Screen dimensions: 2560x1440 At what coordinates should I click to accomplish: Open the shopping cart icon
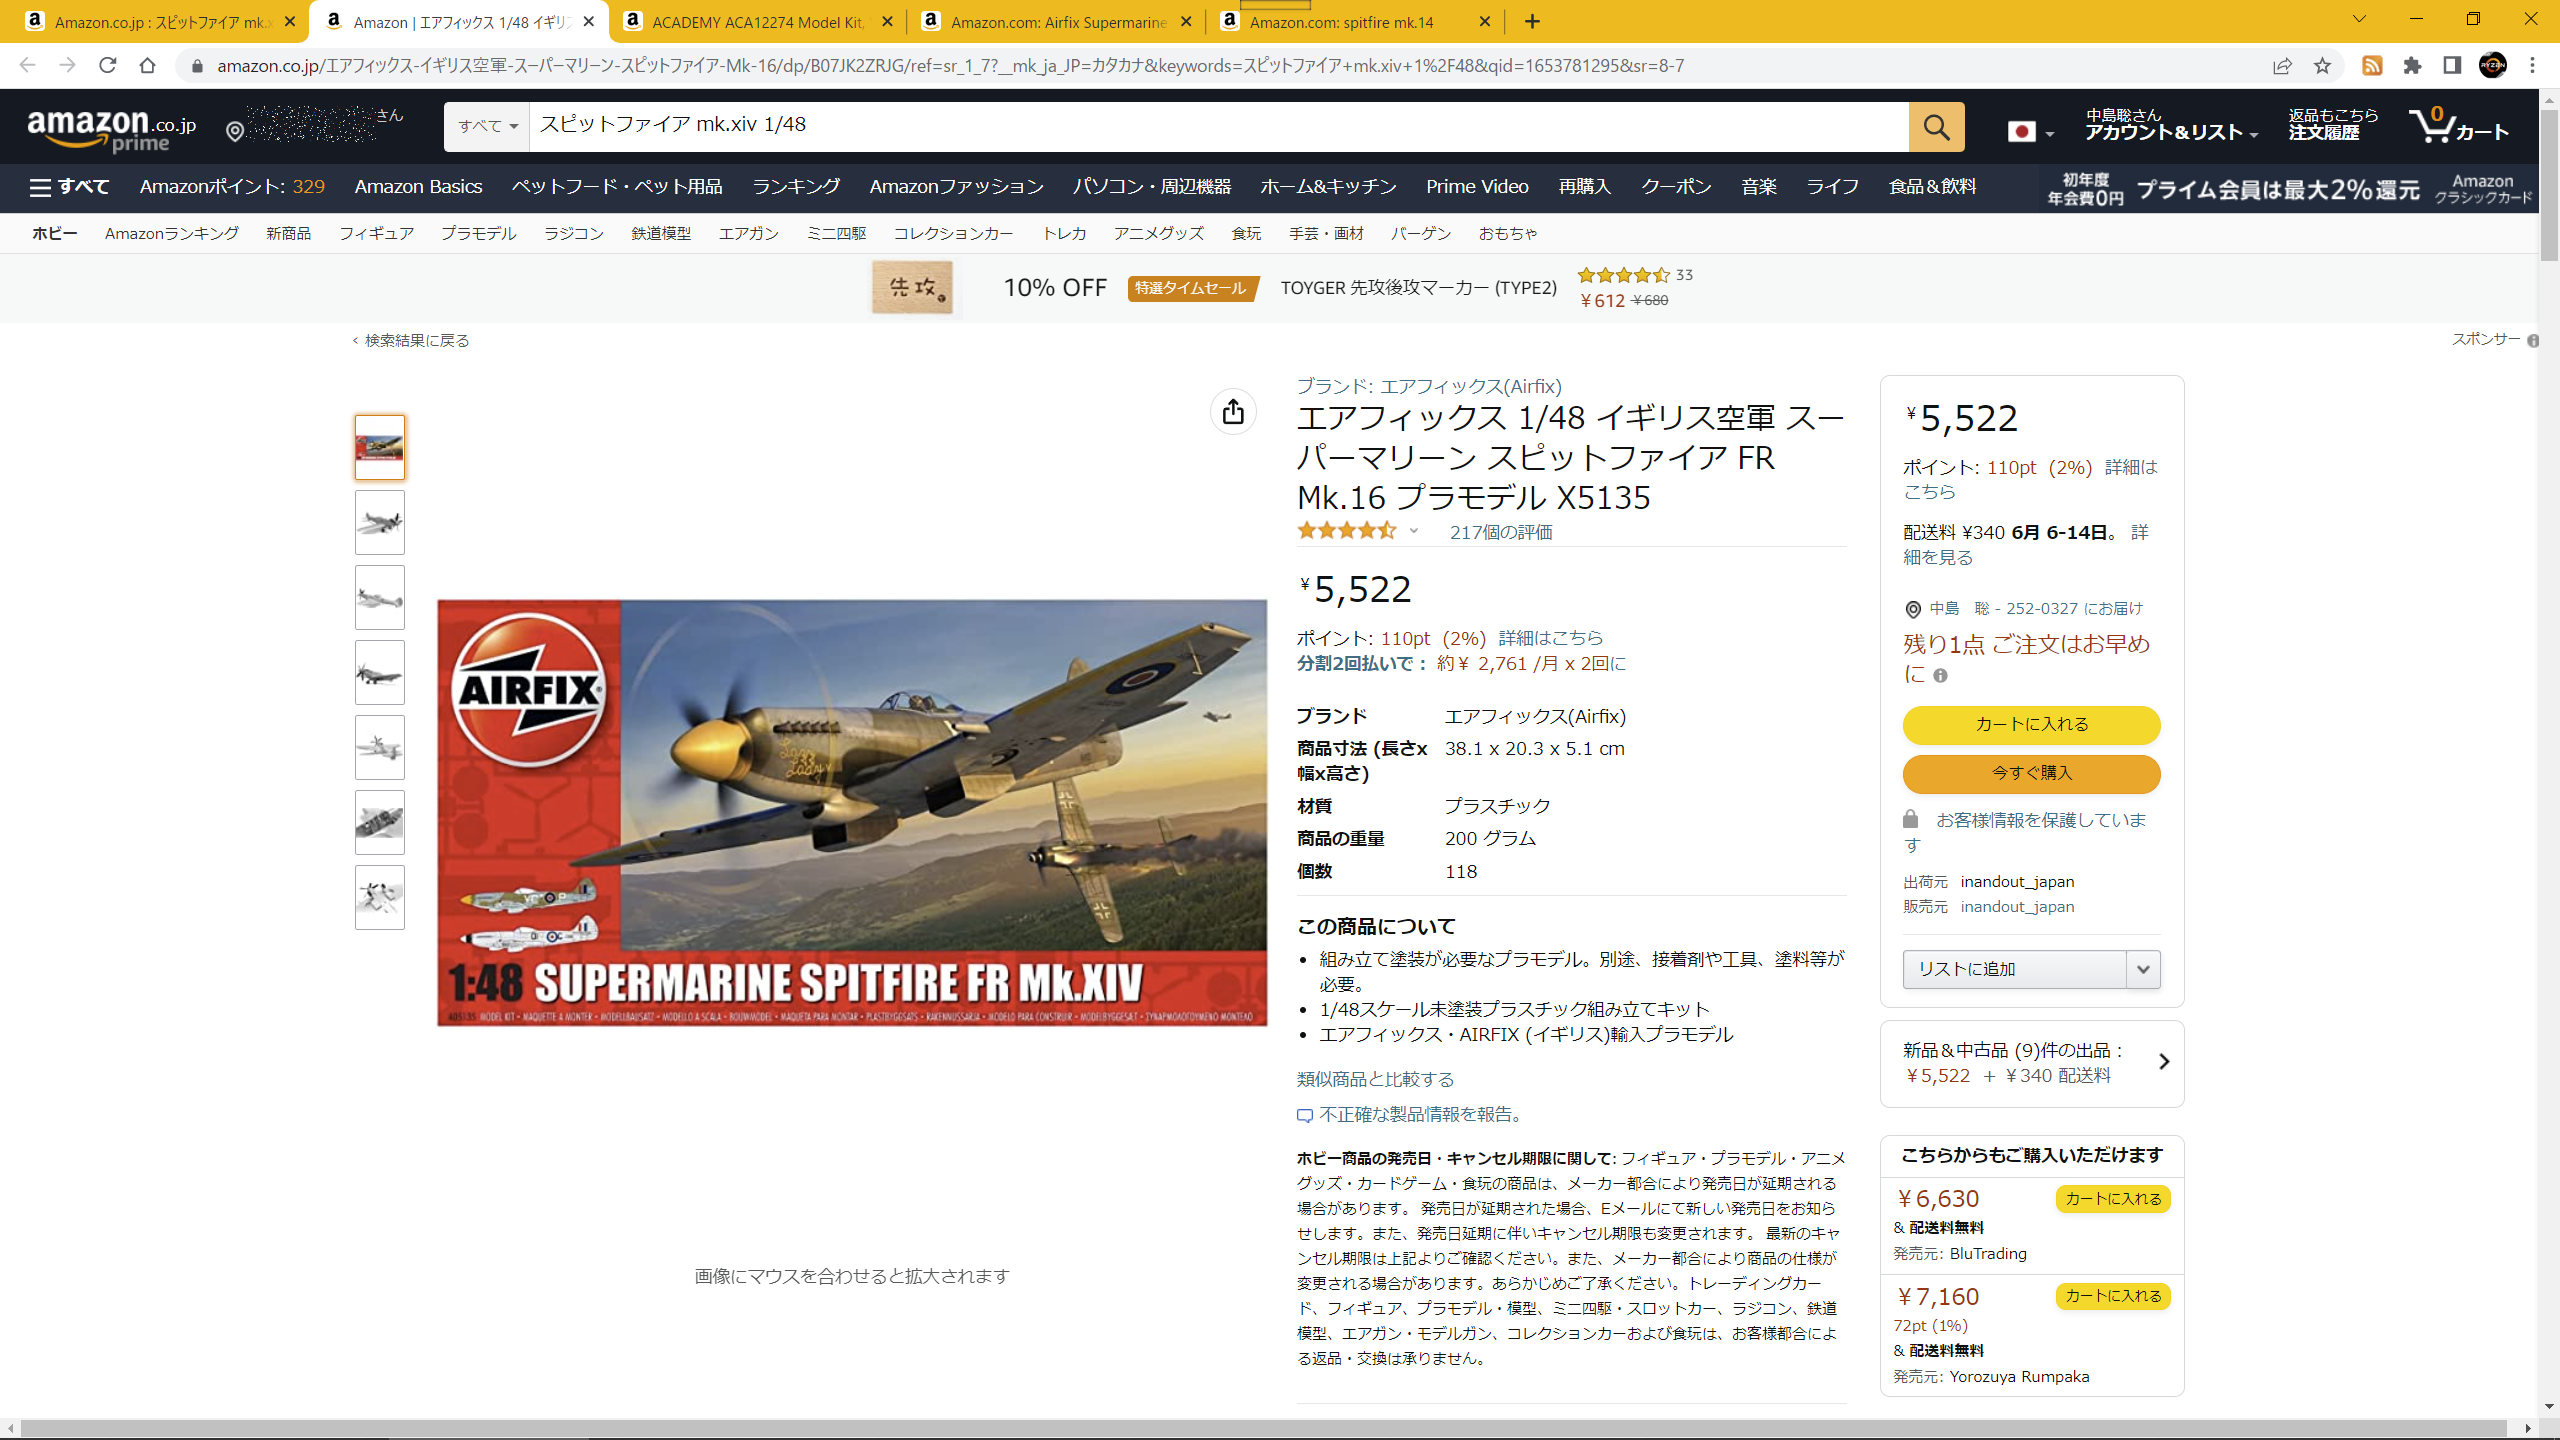pos(2458,127)
